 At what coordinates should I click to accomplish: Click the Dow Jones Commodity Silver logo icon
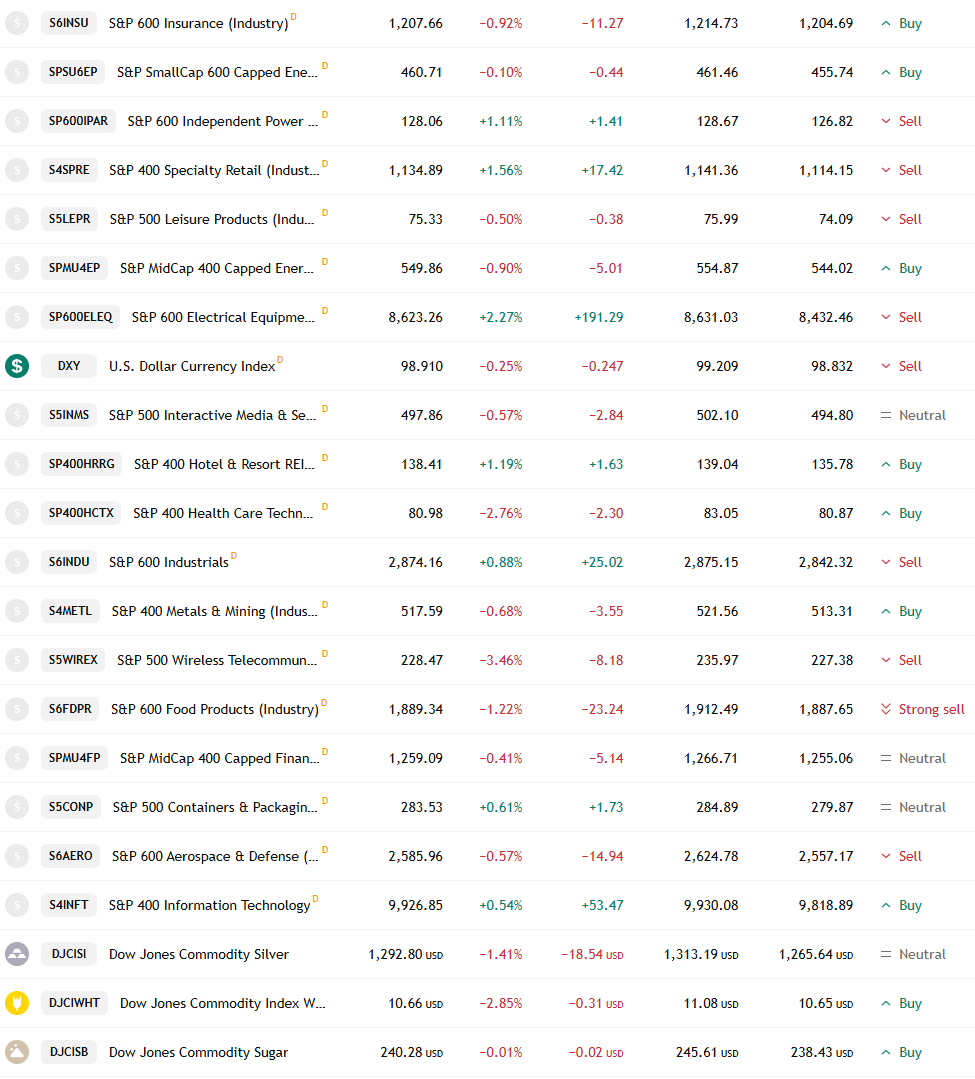coord(17,954)
